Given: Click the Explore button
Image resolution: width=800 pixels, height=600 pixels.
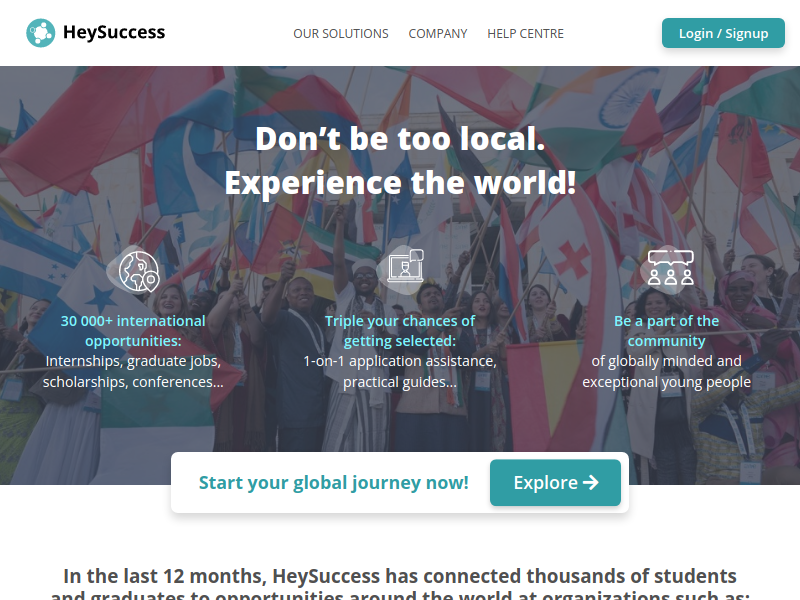Looking at the screenshot, I should [x=556, y=483].
